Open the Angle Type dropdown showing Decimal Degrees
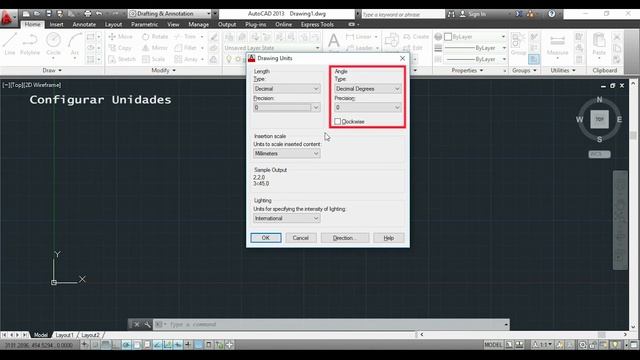 click(x=368, y=89)
